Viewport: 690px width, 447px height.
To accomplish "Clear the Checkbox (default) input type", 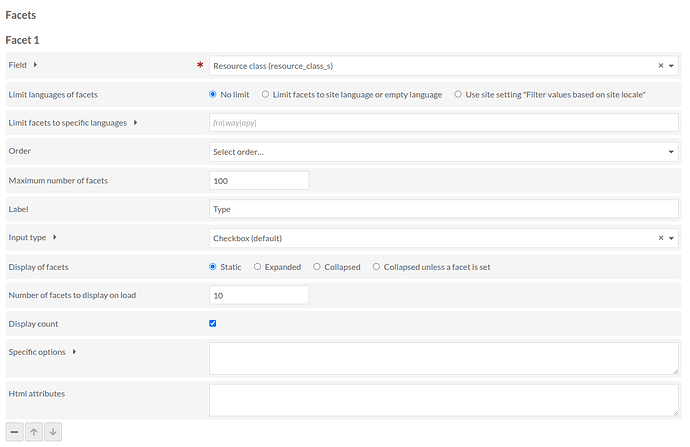I will click(660, 239).
